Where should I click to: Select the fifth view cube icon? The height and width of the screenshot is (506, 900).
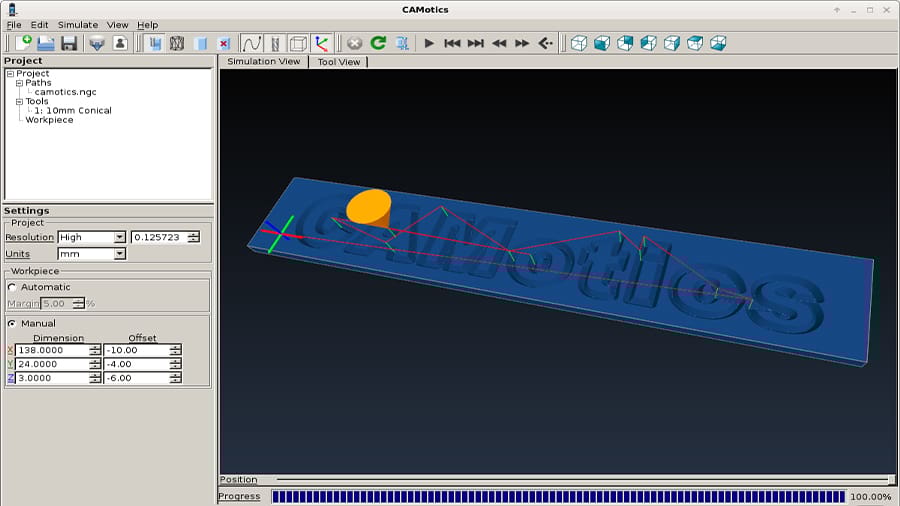coord(672,43)
